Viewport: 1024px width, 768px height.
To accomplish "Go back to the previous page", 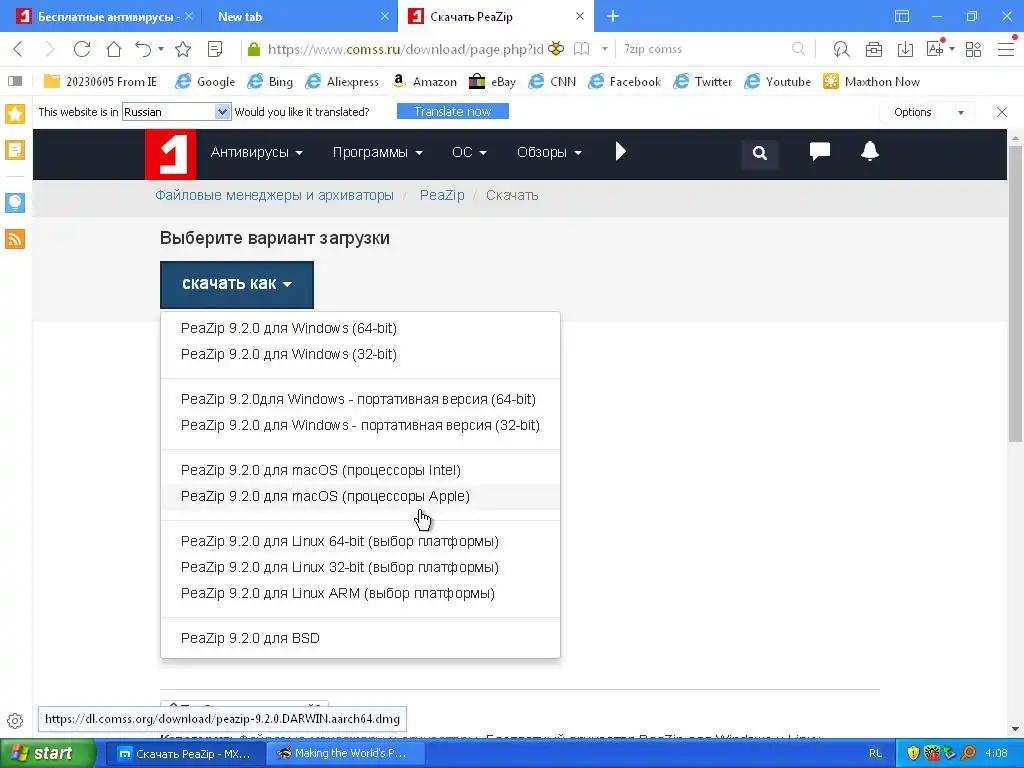I will 18,49.
